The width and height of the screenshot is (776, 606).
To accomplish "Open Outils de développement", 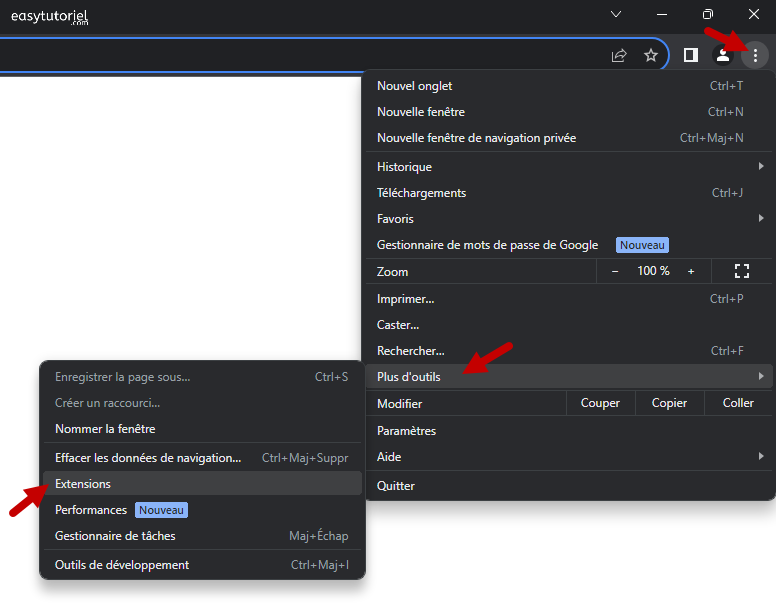I will point(202,565).
